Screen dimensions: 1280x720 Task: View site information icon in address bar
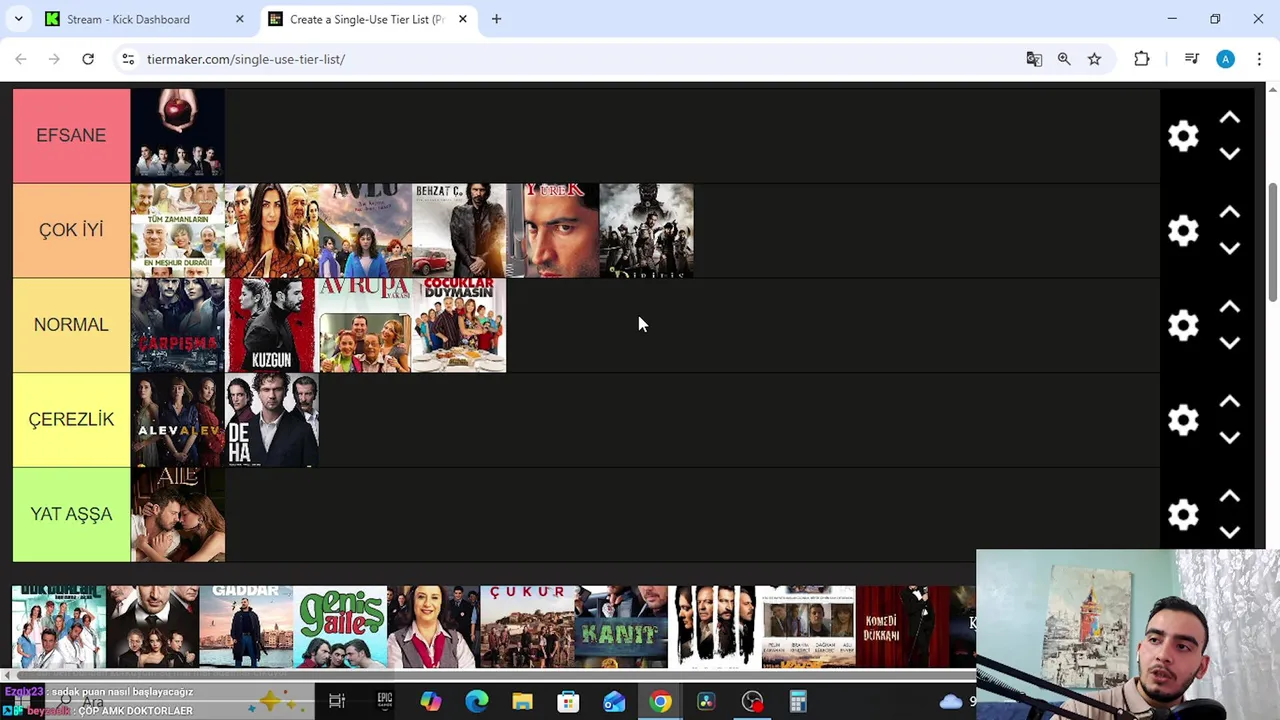tap(128, 59)
